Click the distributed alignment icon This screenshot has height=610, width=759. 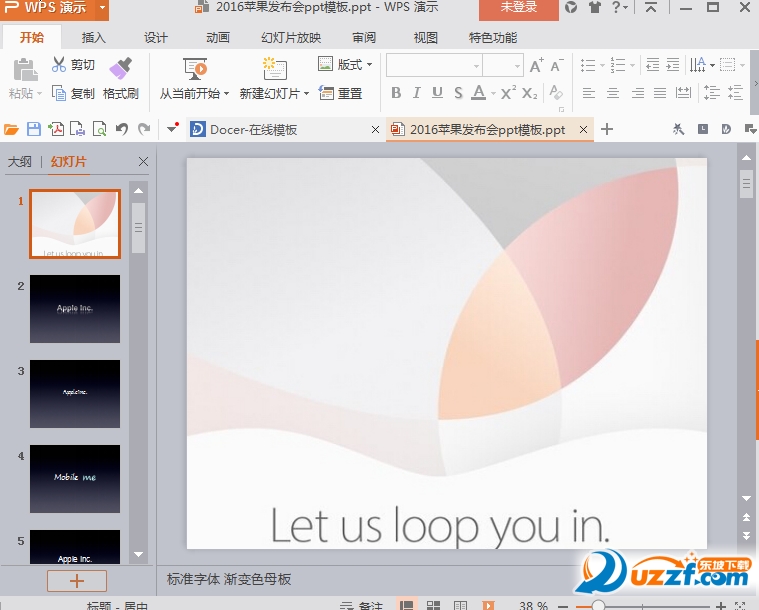tap(683, 92)
